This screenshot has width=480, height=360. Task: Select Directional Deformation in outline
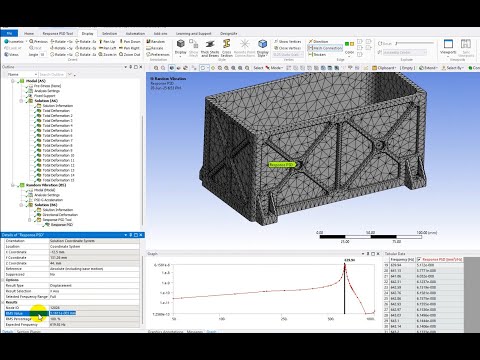(60, 215)
